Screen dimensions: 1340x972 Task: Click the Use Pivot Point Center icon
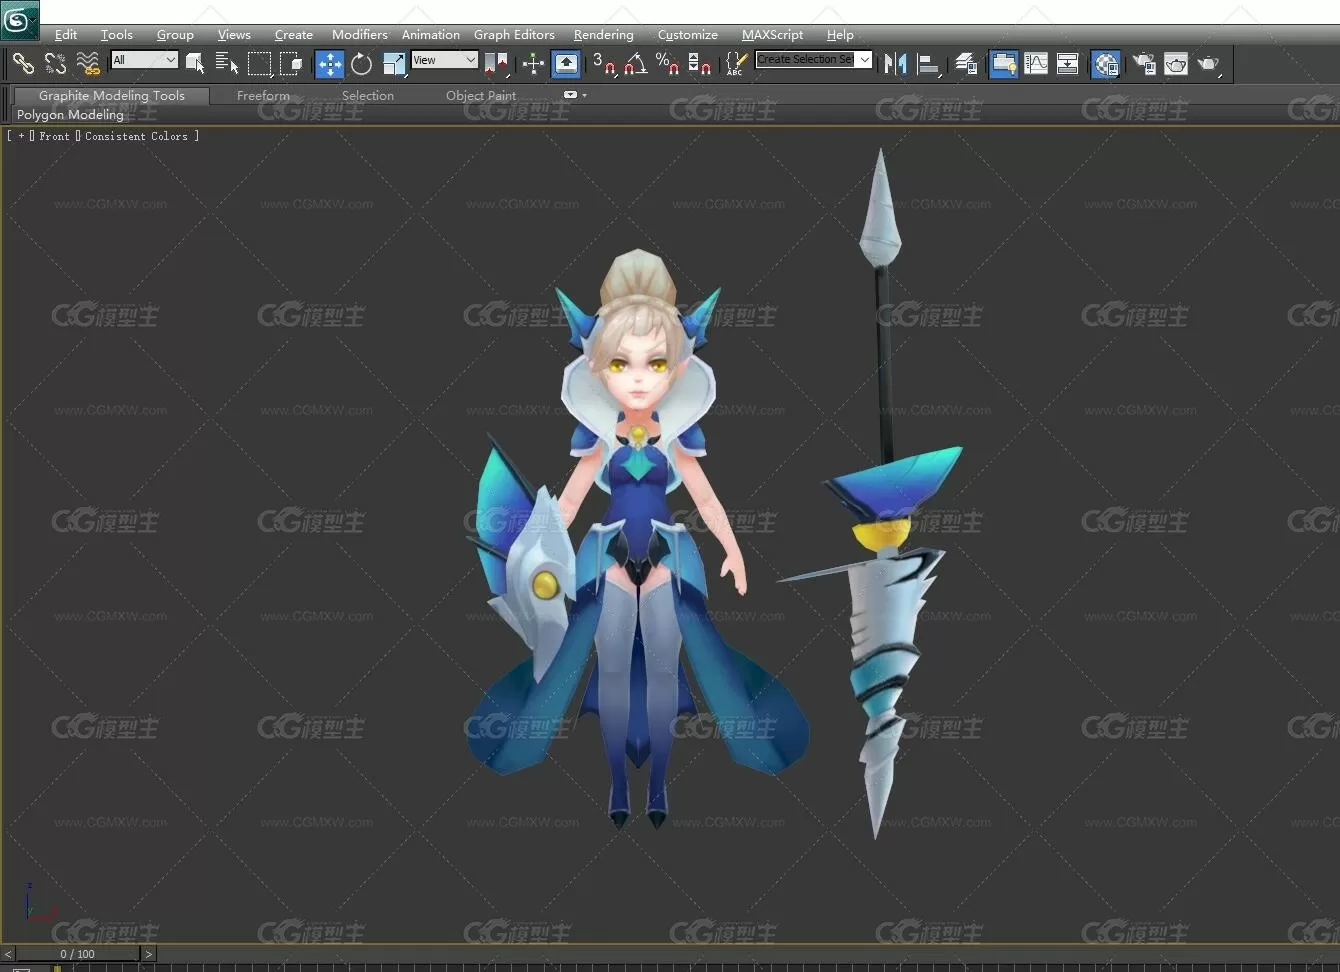tap(496, 64)
